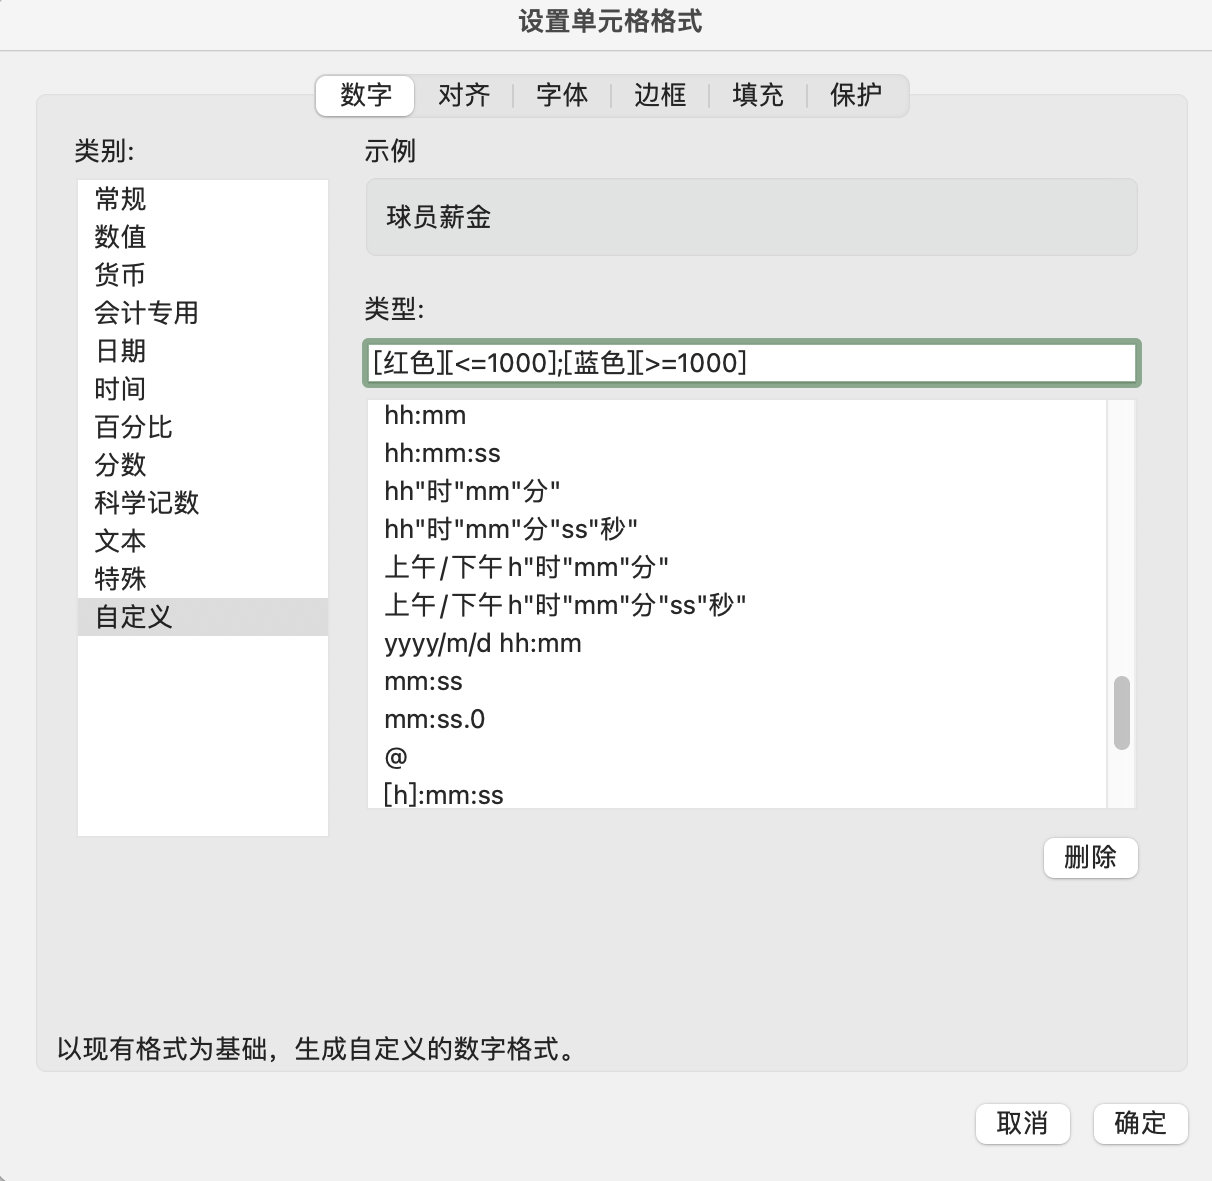This screenshot has width=1212, height=1181.
Task: Choose the @ text format
Action: pyautogui.click(x=737, y=757)
